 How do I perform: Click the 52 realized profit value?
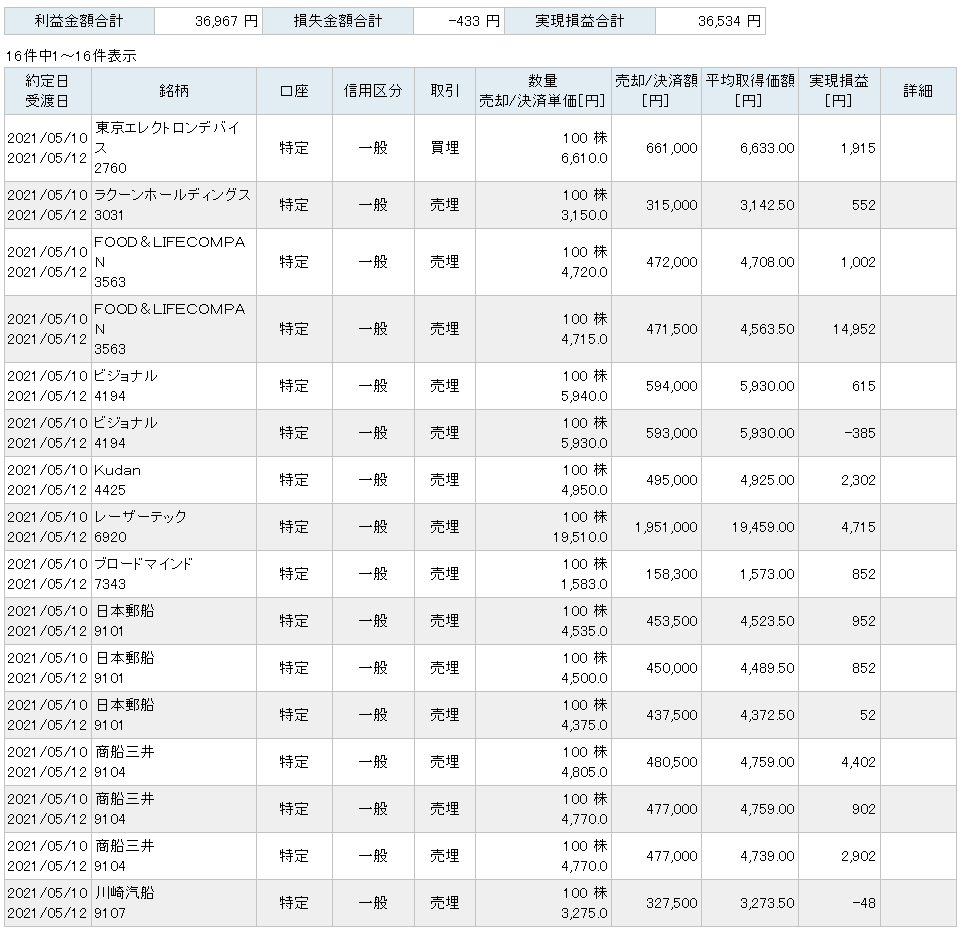tap(867, 715)
